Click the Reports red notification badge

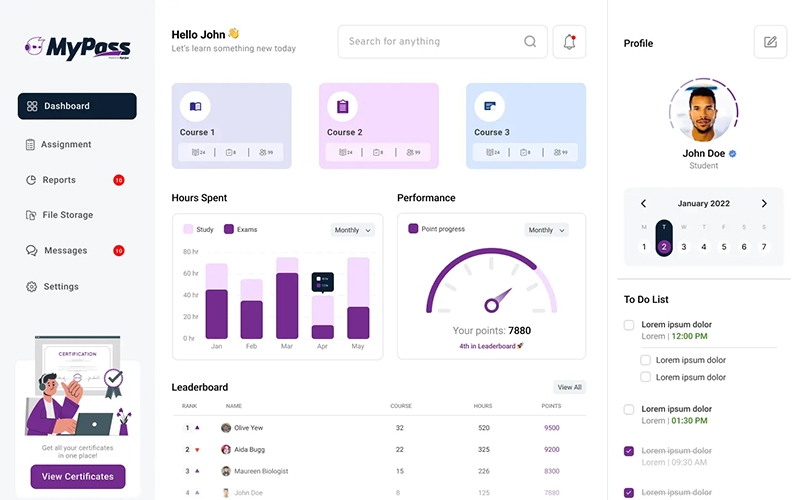(x=118, y=180)
